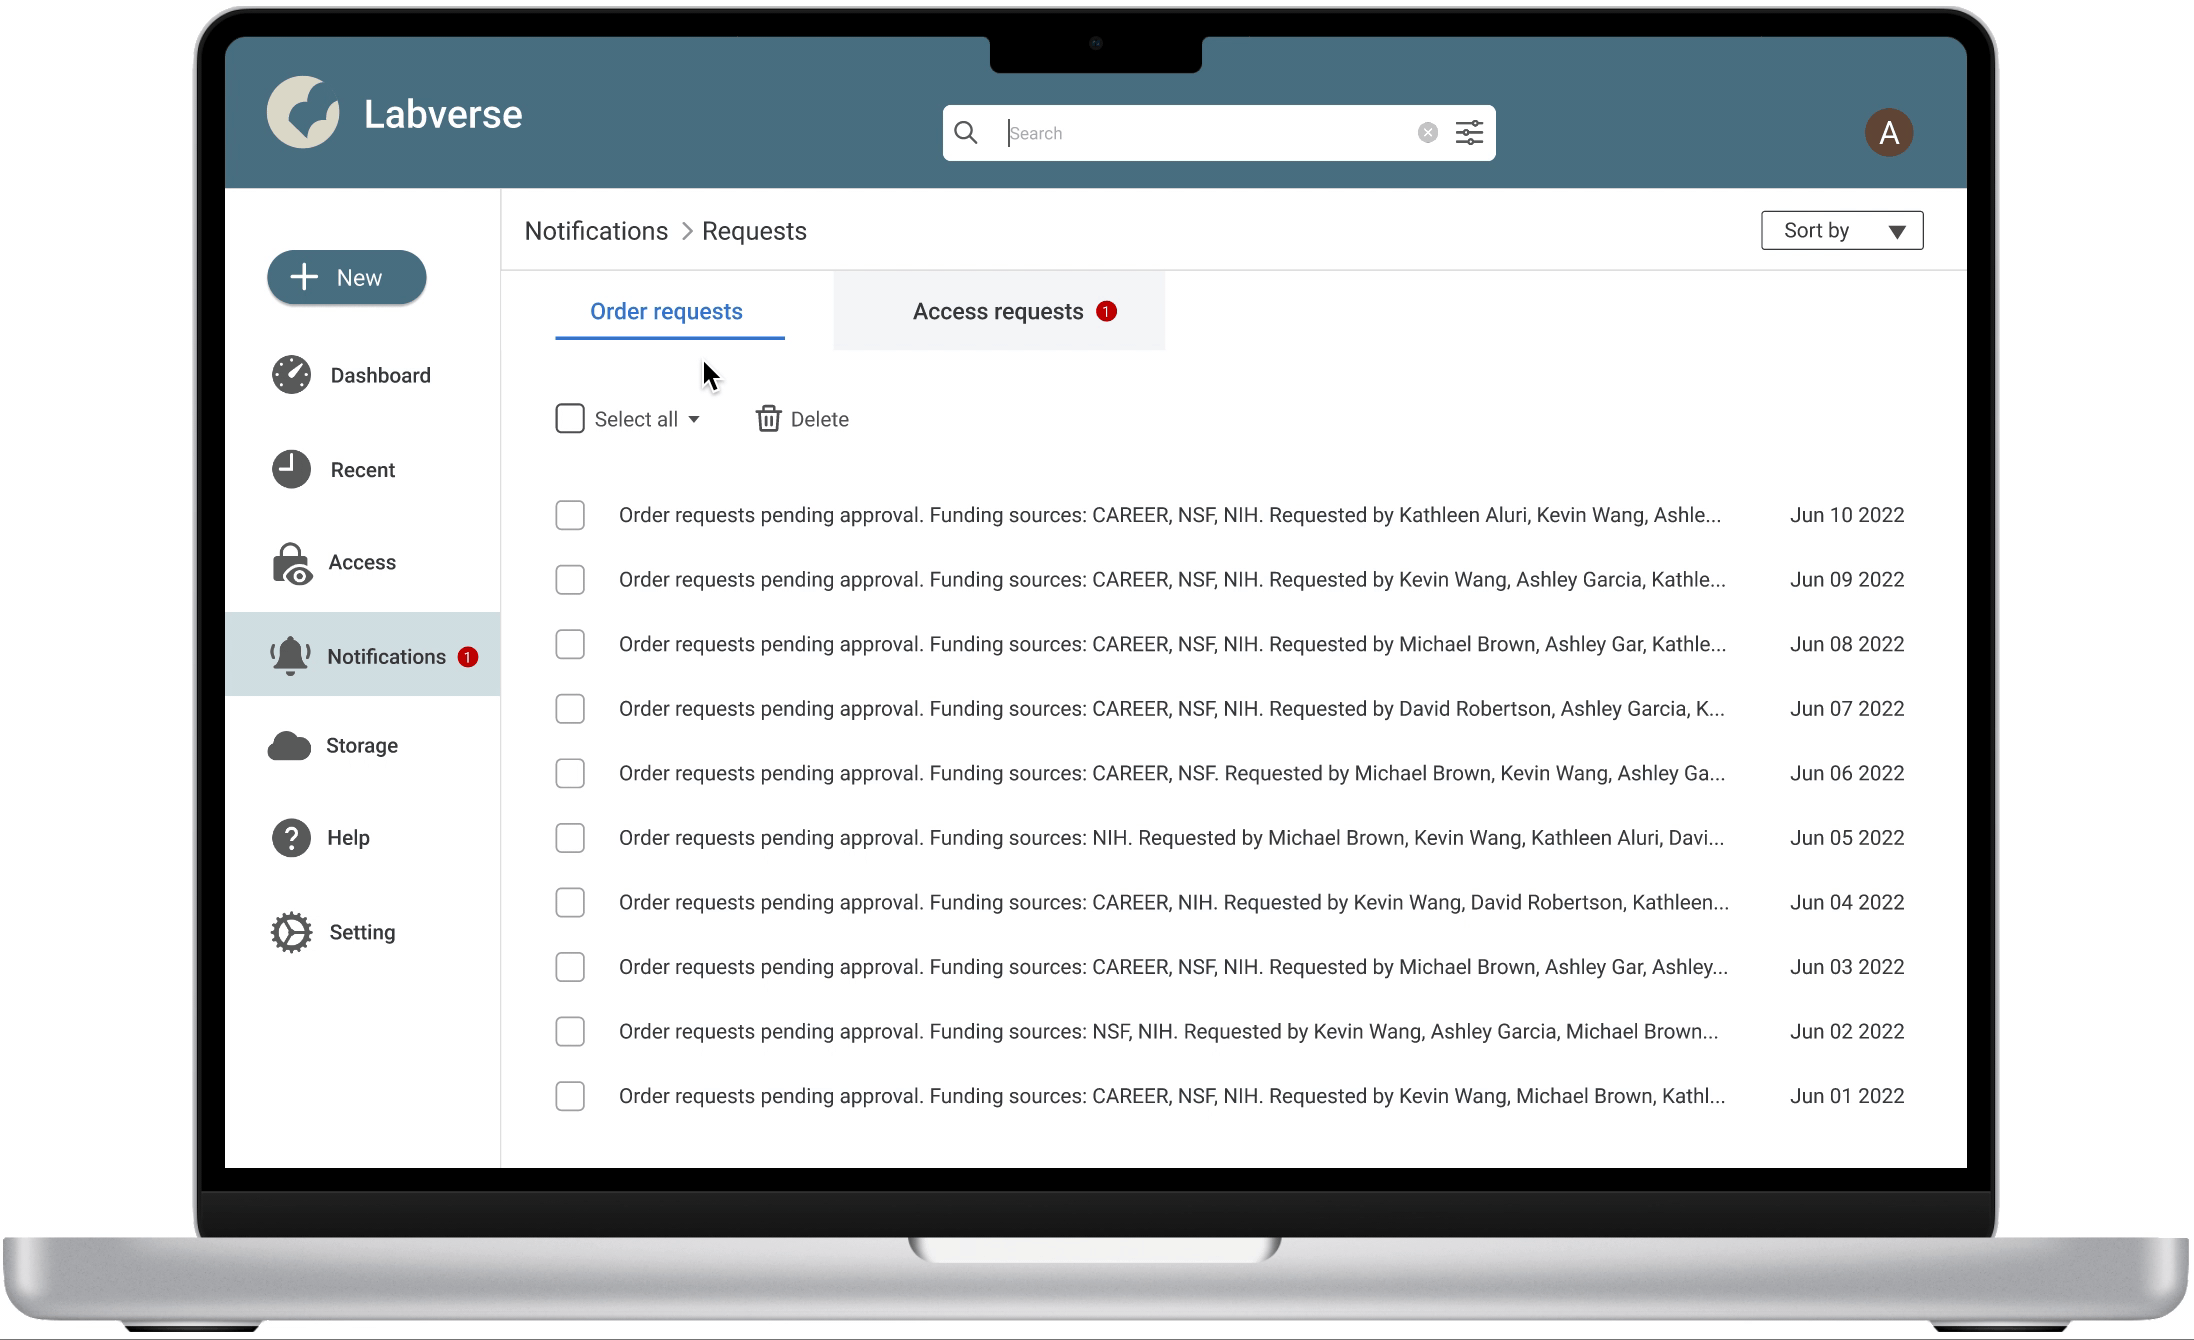Image resolution: width=2194 pixels, height=1340 pixels.
Task: Select the Recent section icon
Action: pos(290,468)
